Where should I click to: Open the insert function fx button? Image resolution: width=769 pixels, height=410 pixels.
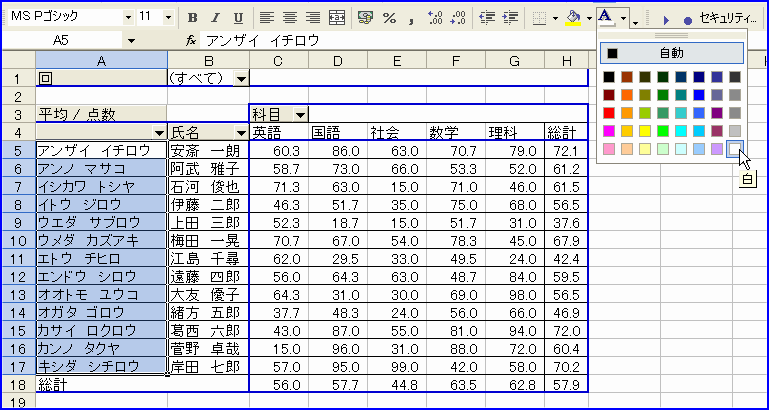tap(191, 41)
